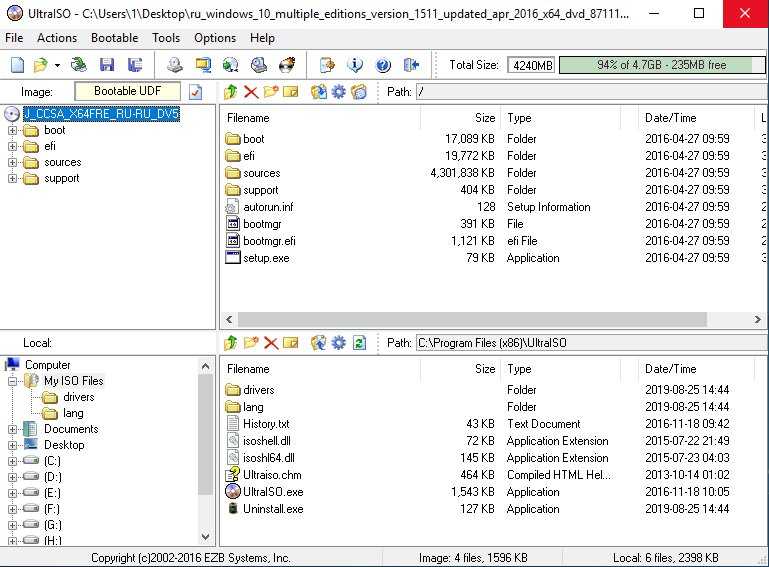Click the Total Size 4240MB box

[532, 65]
